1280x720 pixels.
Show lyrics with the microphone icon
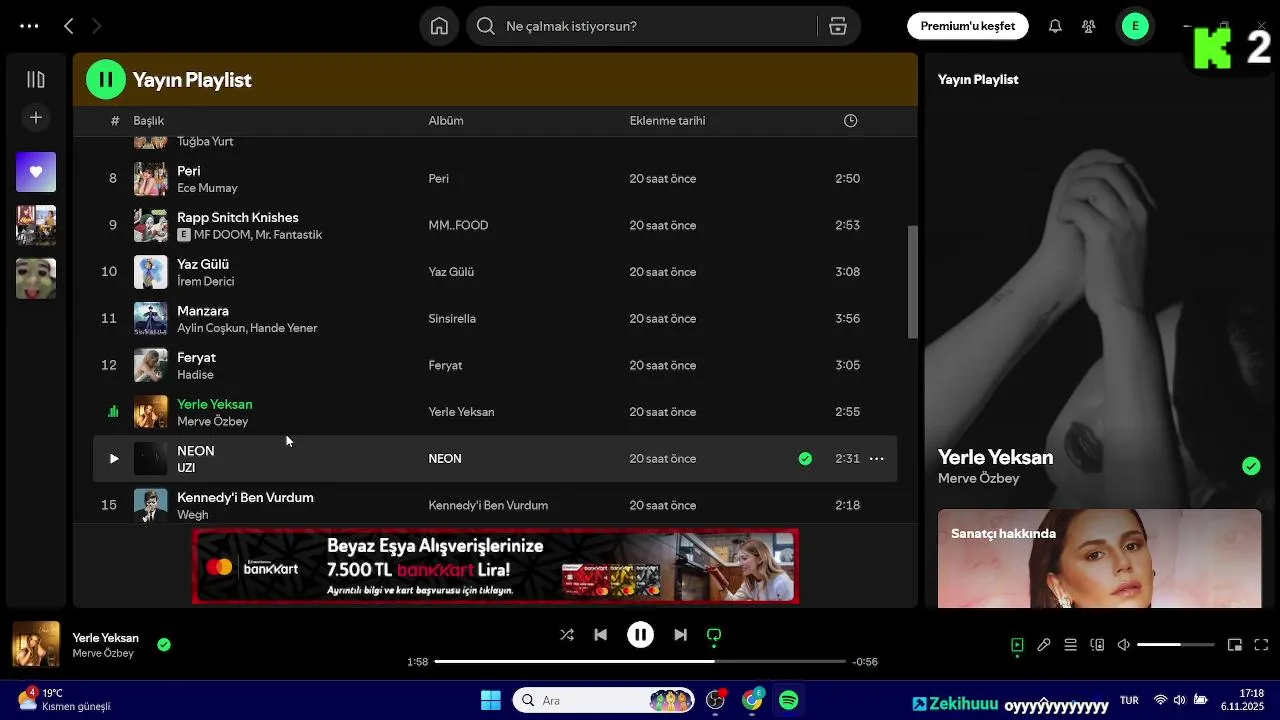[1044, 645]
